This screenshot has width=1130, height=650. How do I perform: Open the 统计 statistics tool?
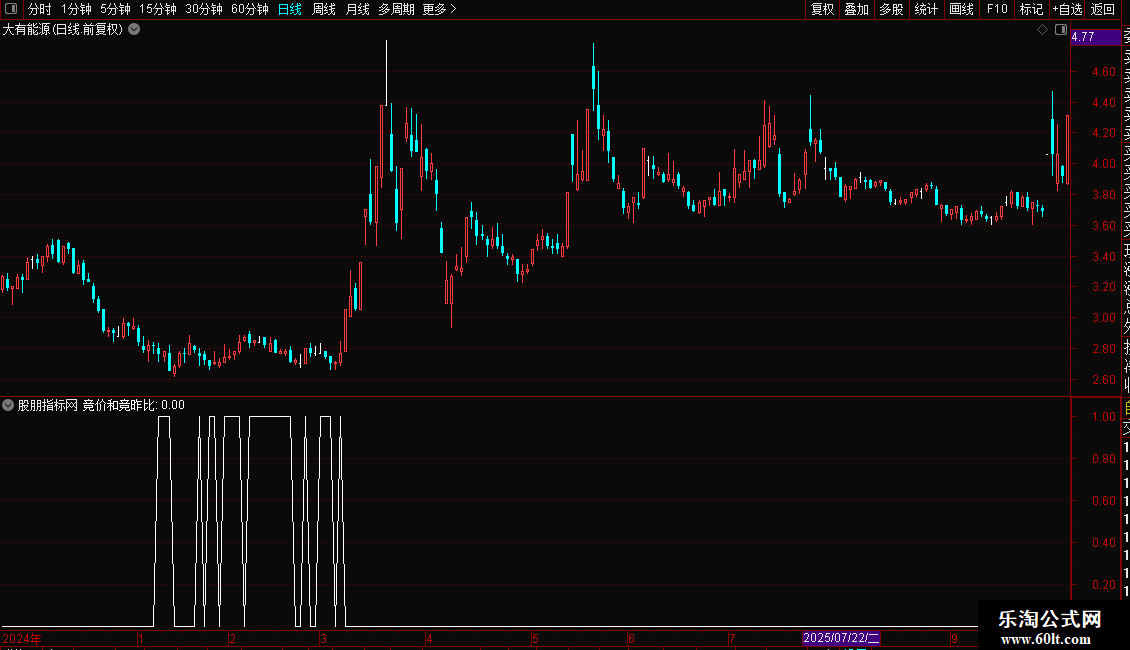click(x=926, y=9)
